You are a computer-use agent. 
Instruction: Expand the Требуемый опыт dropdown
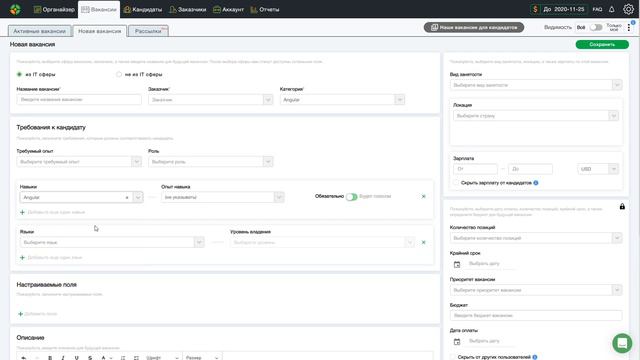pyautogui.click(x=79, y=162)
